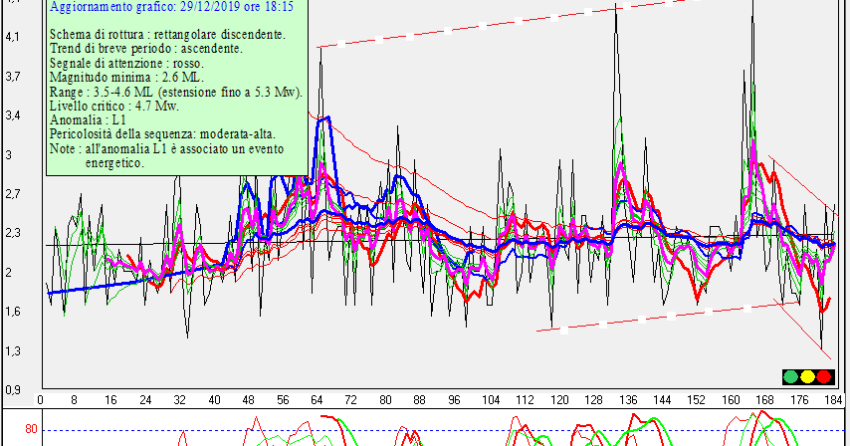Viewport: 850px width, 446px height.
Task: Click the y-axis label 4,1
Action: (x=12, y=37)
